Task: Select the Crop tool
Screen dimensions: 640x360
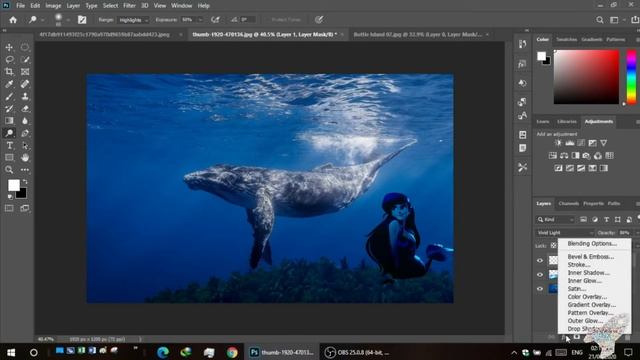Action: tap(9, 72)
